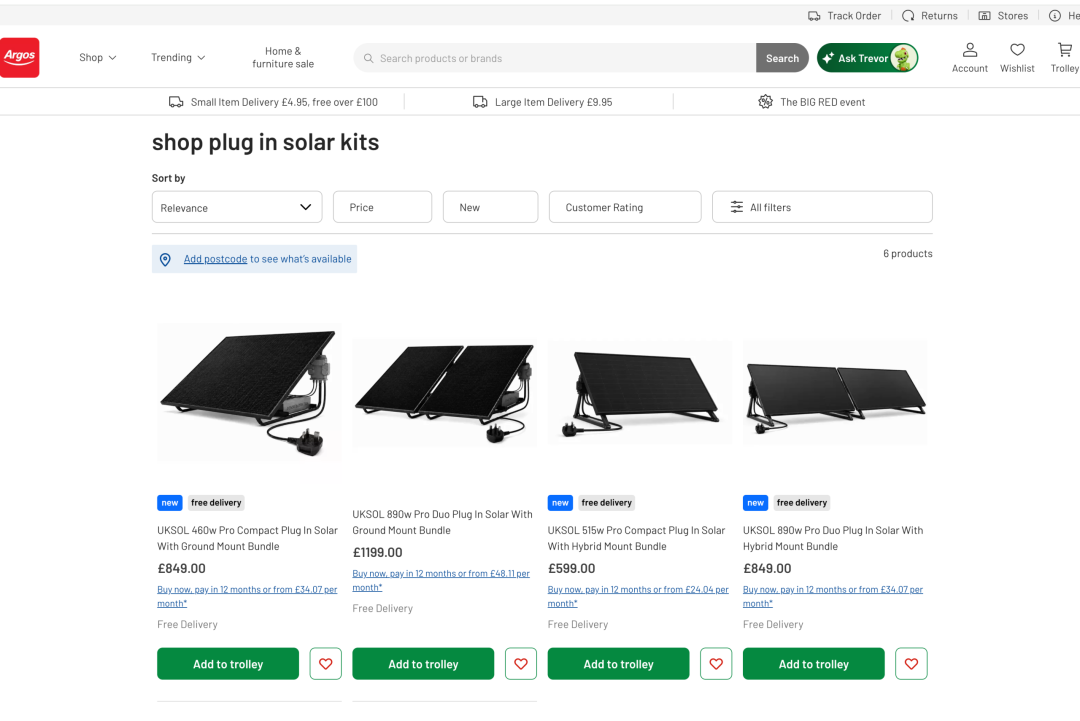Click the postcode location pin icon
This screenshot has width=1080, height=721.
pyautogui.click(x=165, y=260)
